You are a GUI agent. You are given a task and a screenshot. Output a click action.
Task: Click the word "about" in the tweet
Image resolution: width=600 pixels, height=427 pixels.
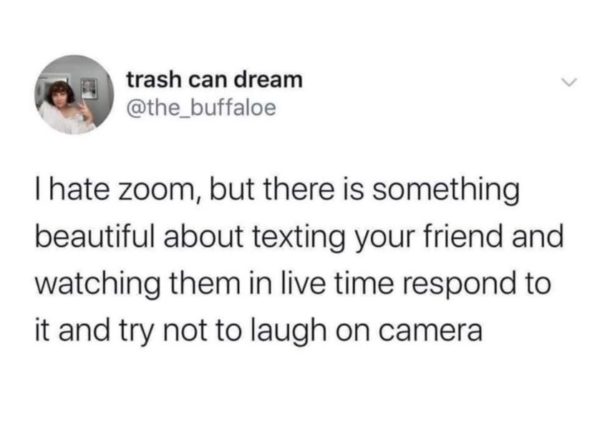pyautogui.click(x=204, y=236)
